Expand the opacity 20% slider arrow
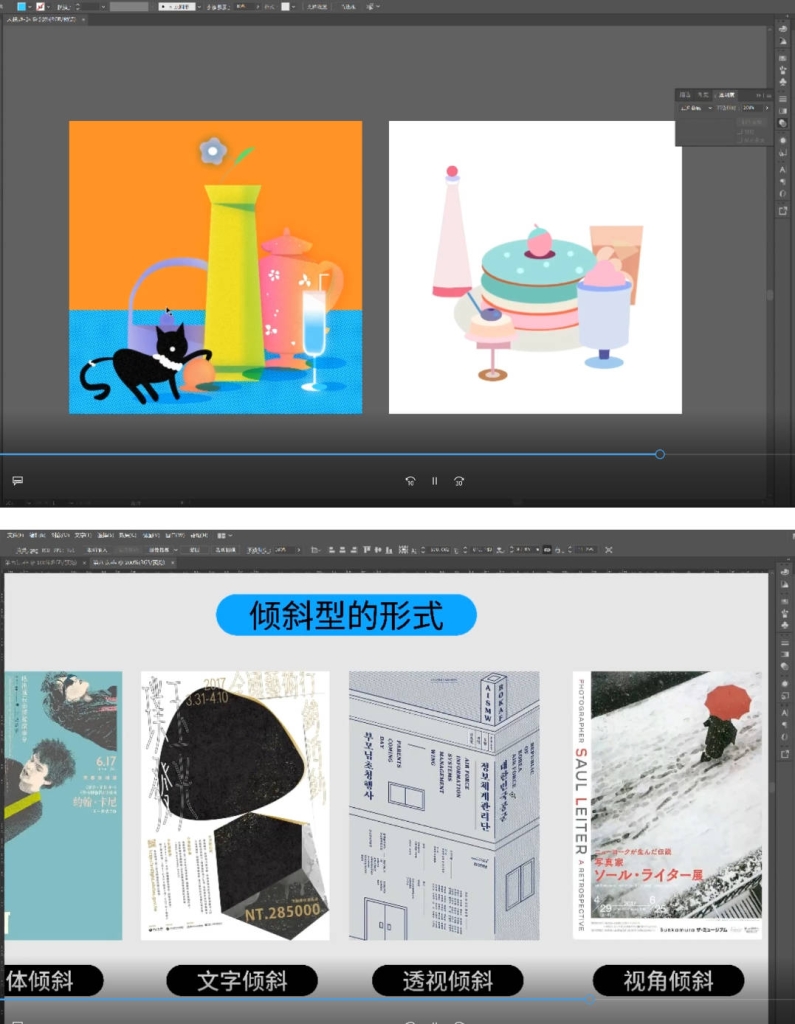Image resolution: width=795 pixels, height=1024 pixels. pyautogui.click(x=767, y=107)
